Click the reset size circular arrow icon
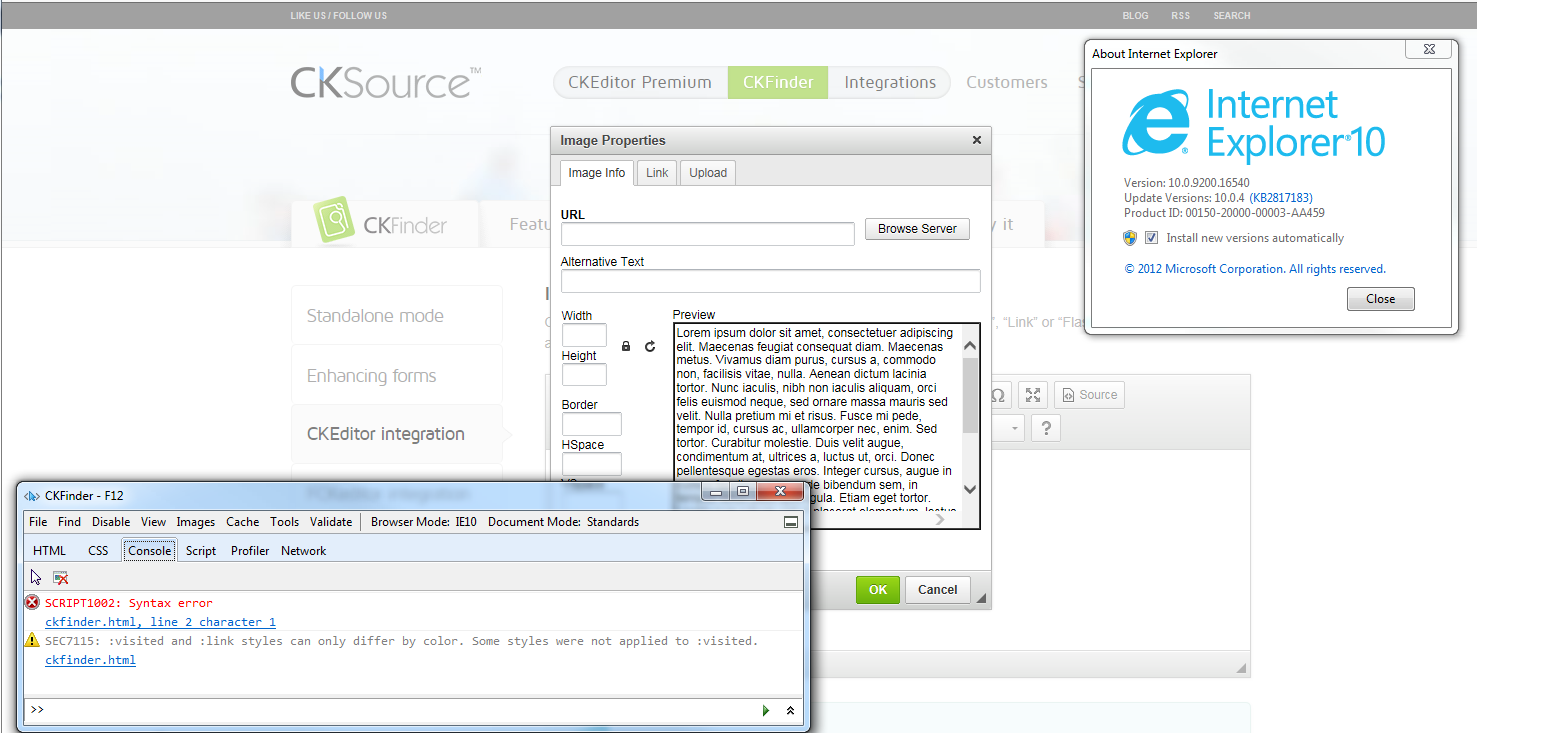Screen dimensions: 1563x733 (x=650, y=346)
